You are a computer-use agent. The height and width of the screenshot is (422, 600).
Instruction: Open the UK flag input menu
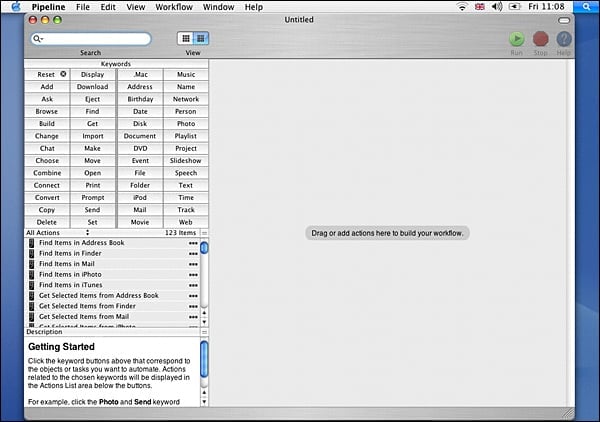(479, 7)
